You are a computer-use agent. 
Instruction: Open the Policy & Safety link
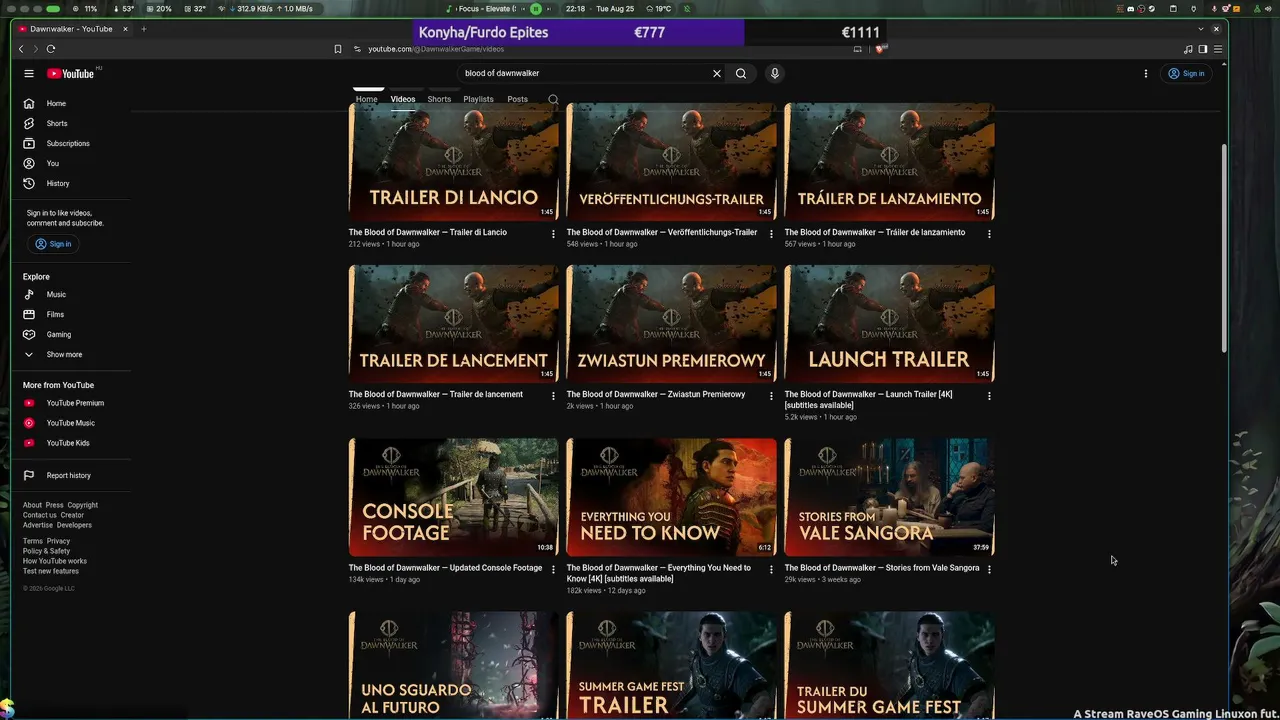[x=46, y=551]
